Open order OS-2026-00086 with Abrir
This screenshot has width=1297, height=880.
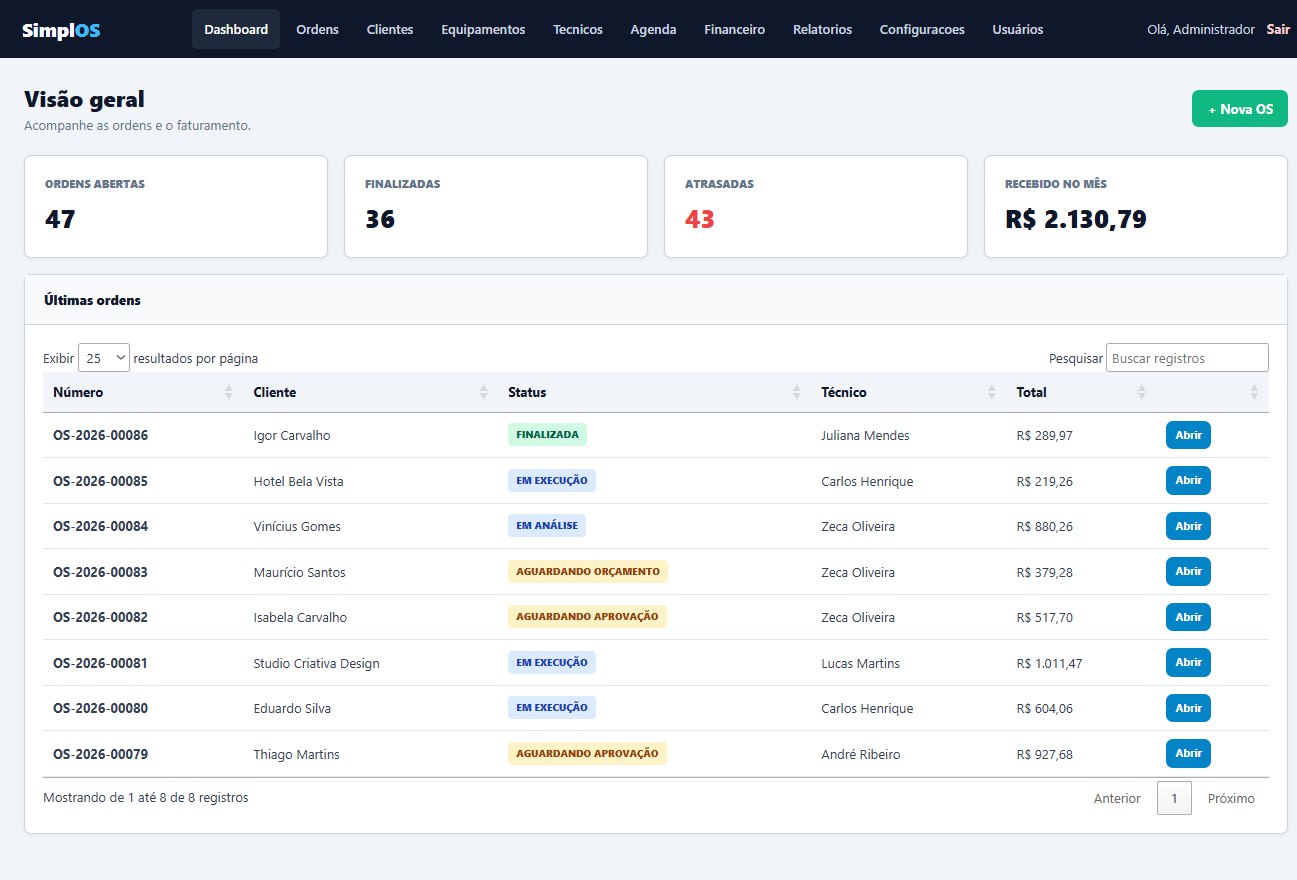pos(1188,435)
